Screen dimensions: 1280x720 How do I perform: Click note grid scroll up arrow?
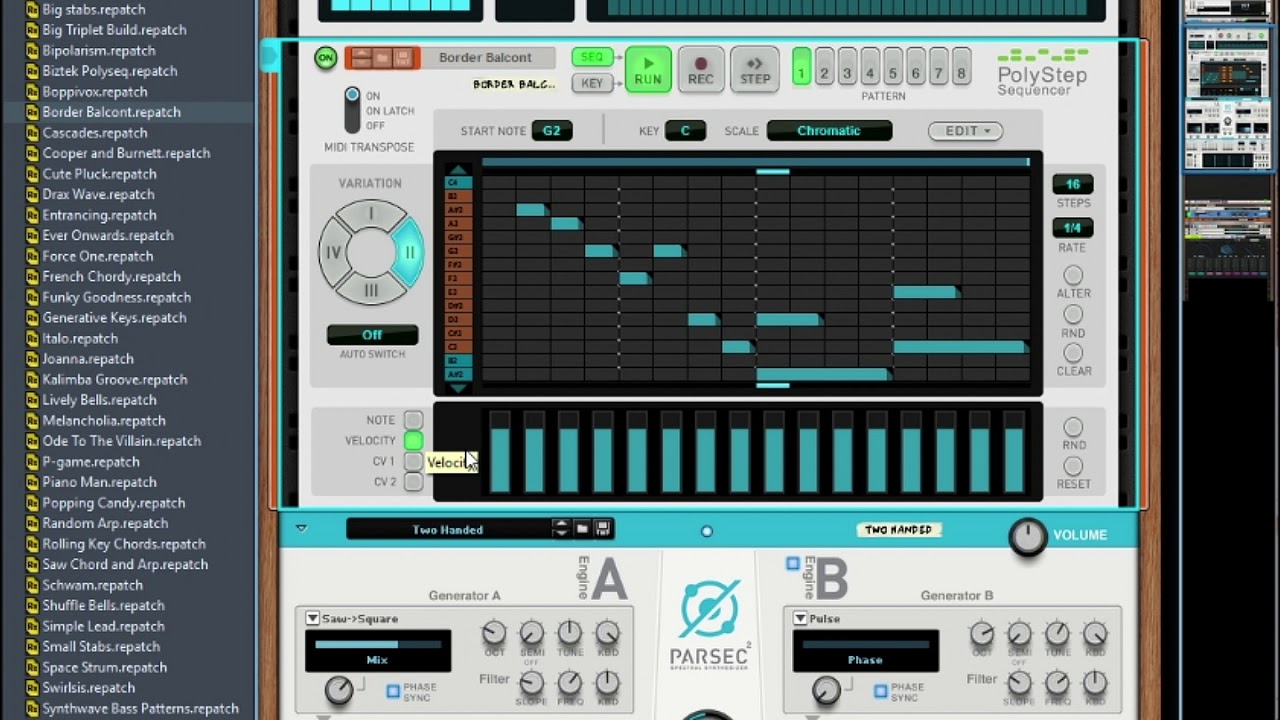pos(457,169)
